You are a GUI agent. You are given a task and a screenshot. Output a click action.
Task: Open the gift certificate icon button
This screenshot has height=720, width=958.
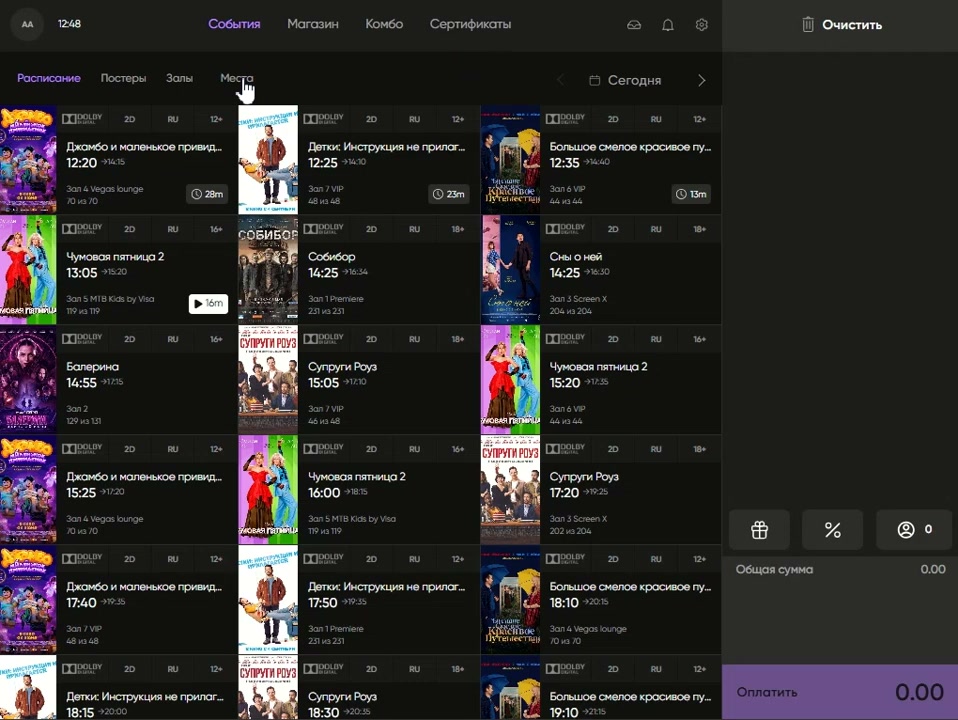click(759, 529)
